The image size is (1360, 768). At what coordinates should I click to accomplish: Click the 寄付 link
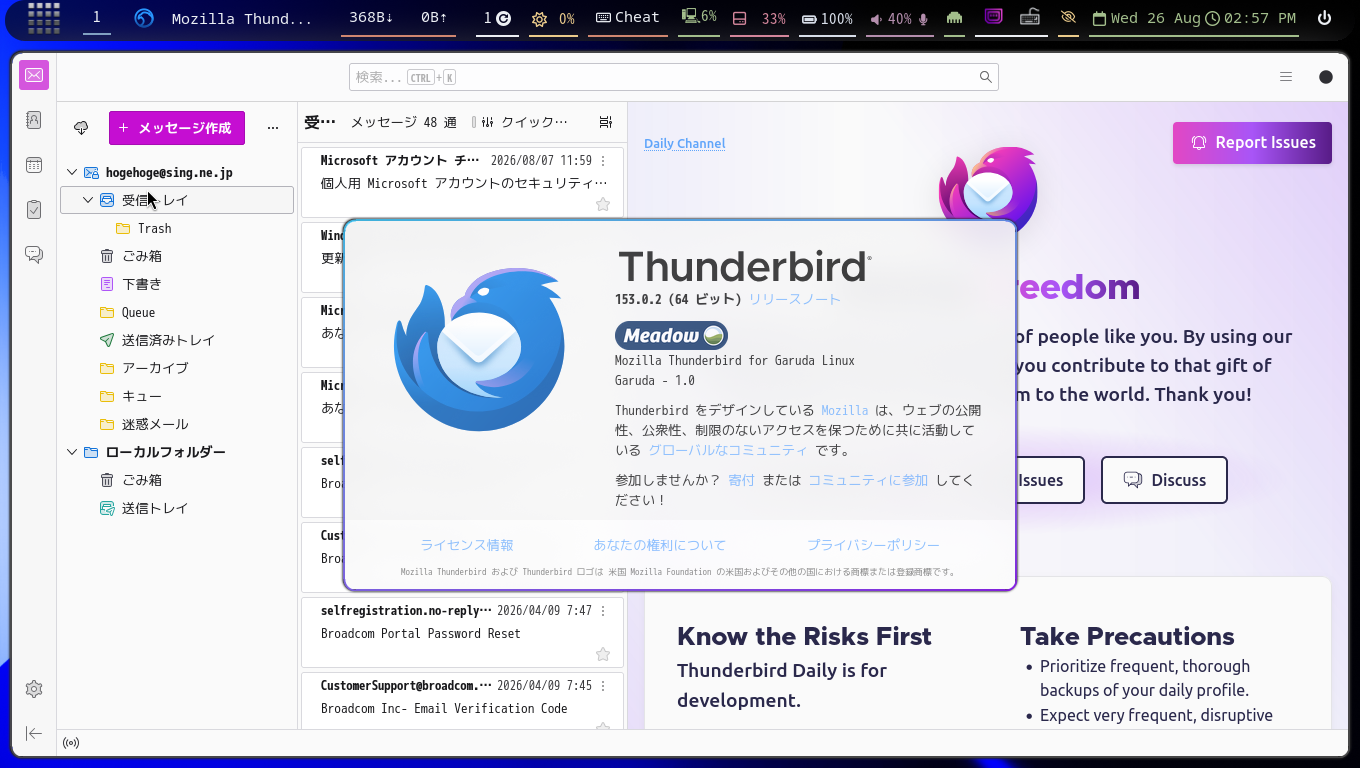[742, 480]
